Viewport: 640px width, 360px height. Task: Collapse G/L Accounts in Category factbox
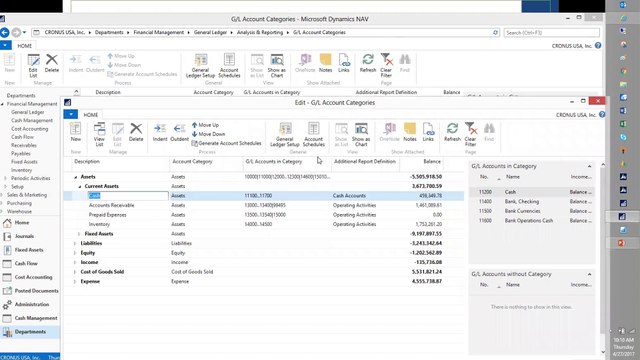pos(589,166)
